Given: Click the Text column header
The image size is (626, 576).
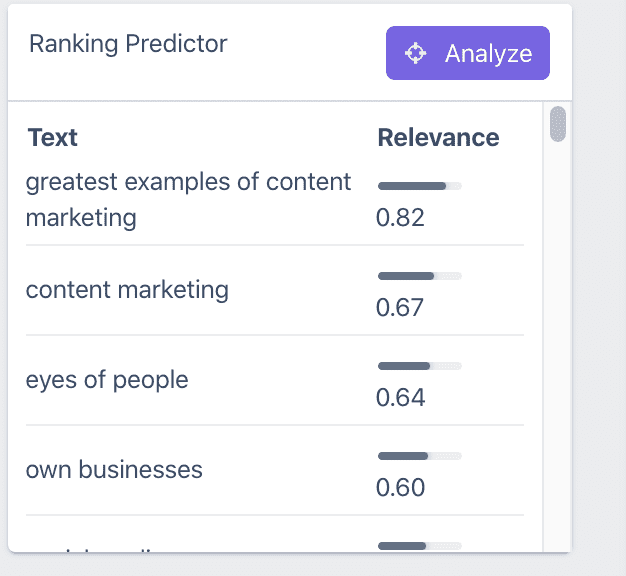Looking at the screenshot, I should (53, 138).
